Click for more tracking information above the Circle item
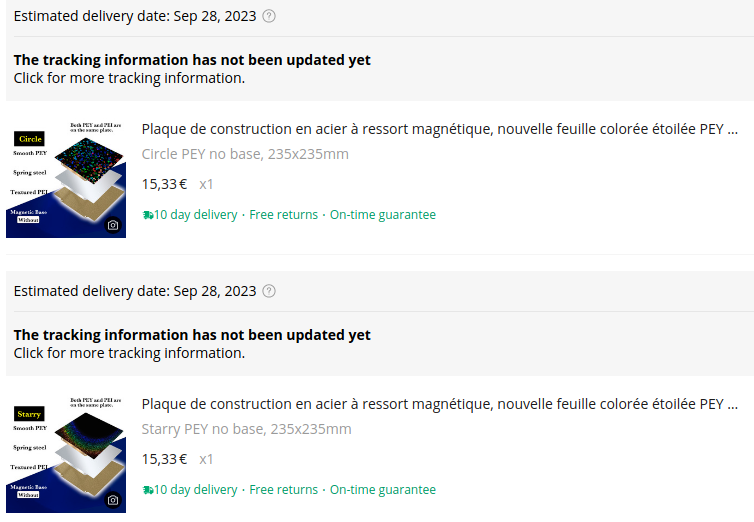Image resolution: width=754 pixels, height=522 pixels. tap(129, 78)
